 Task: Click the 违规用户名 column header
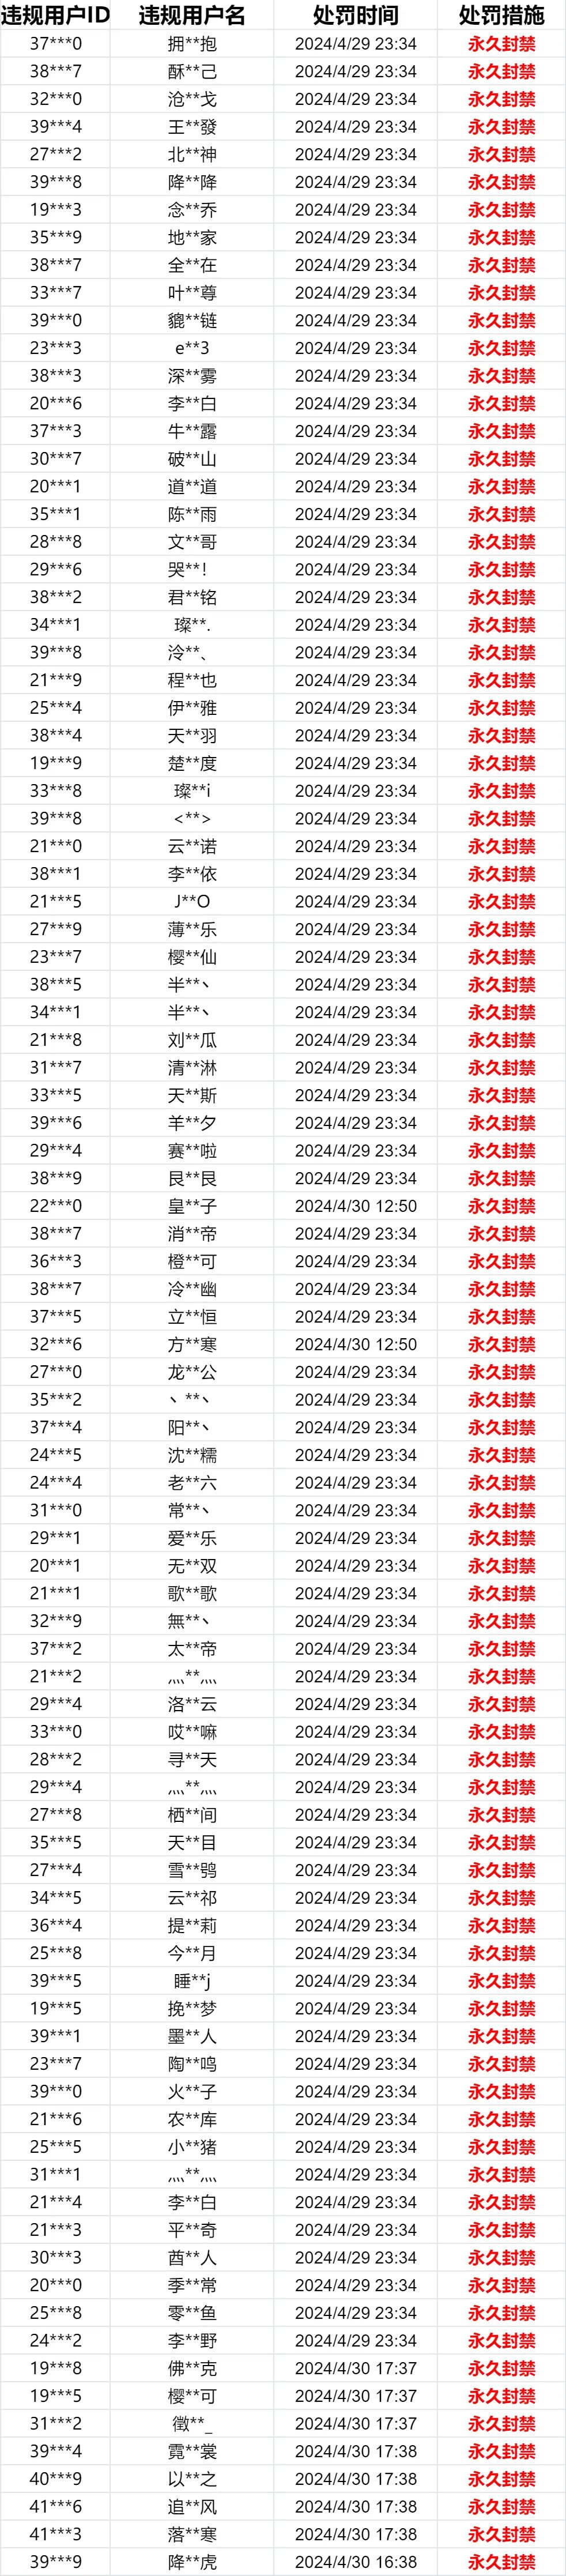tap(191, 15)
